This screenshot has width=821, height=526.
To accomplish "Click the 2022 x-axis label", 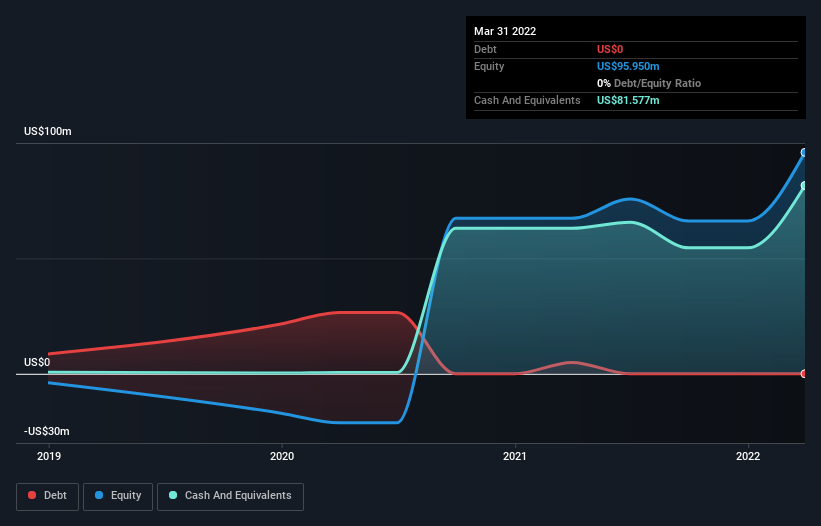I will click(748, 456).
